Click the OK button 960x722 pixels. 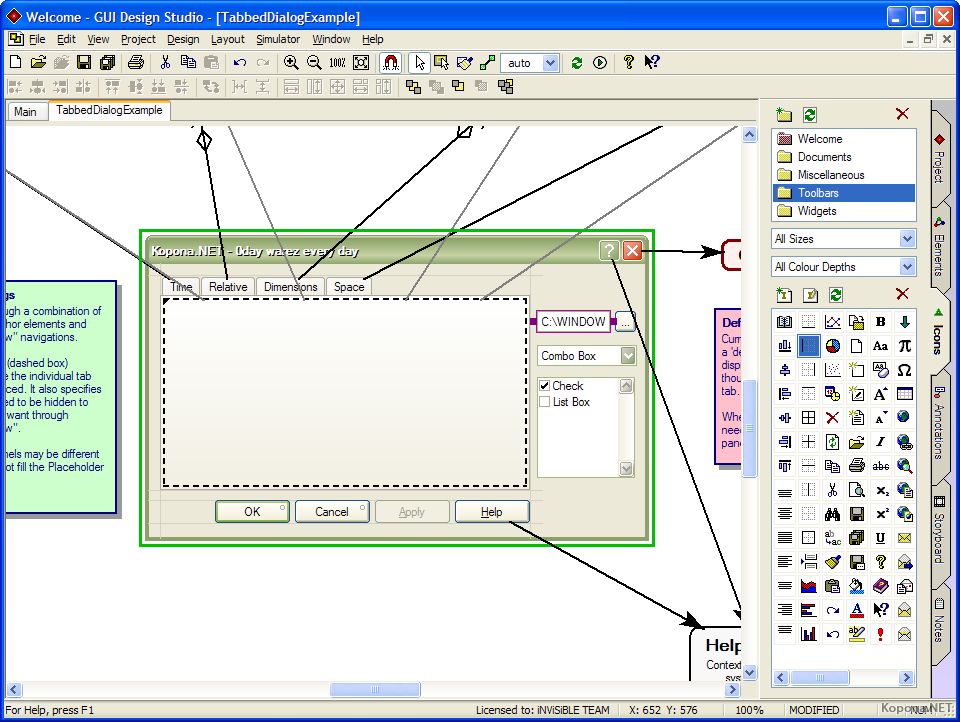252,512
